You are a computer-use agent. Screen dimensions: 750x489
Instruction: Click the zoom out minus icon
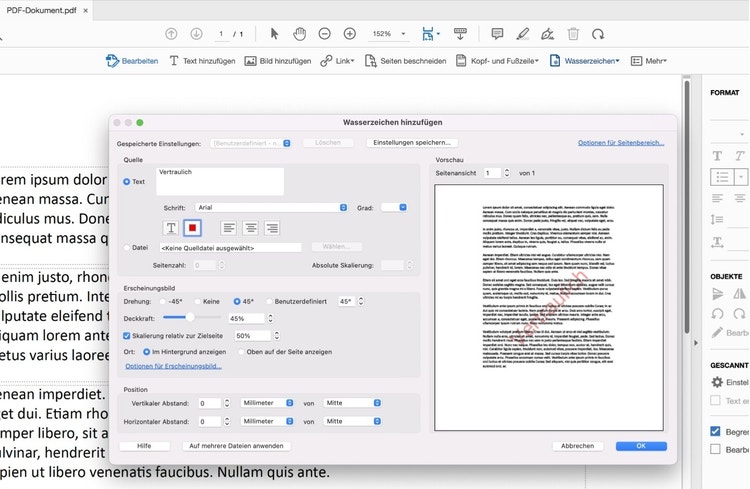tap(325, 33)
